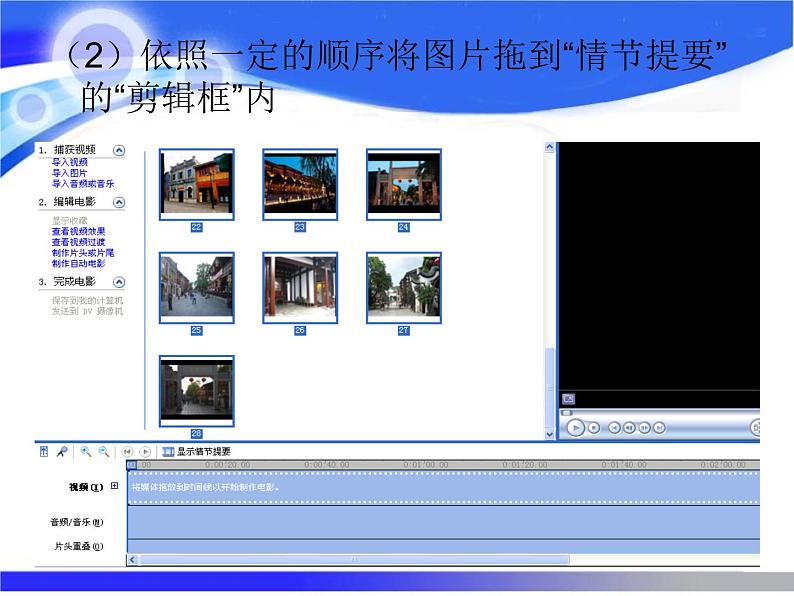This screenshot has width=794, height=596.
Task: Click the 片头重叠 title overlay track
Action: pyautogui.click(x=444, y=546)
